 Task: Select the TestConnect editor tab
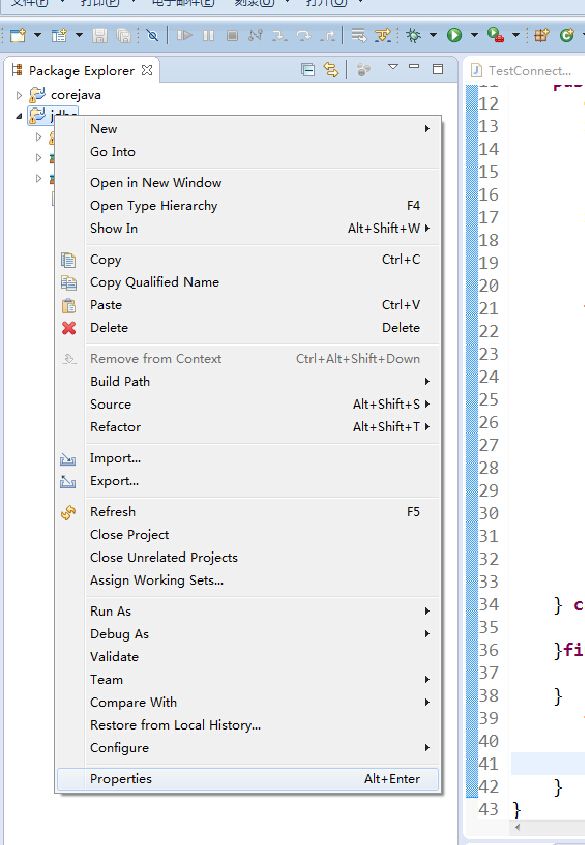523,71
